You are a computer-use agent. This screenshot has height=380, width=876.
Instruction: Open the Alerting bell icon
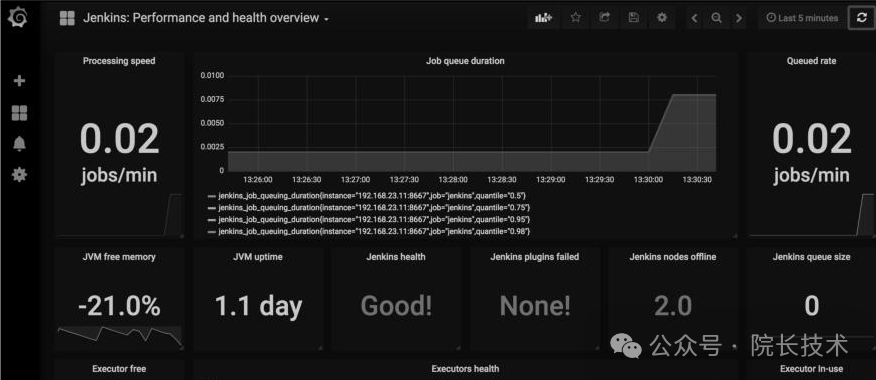[19, 144]
